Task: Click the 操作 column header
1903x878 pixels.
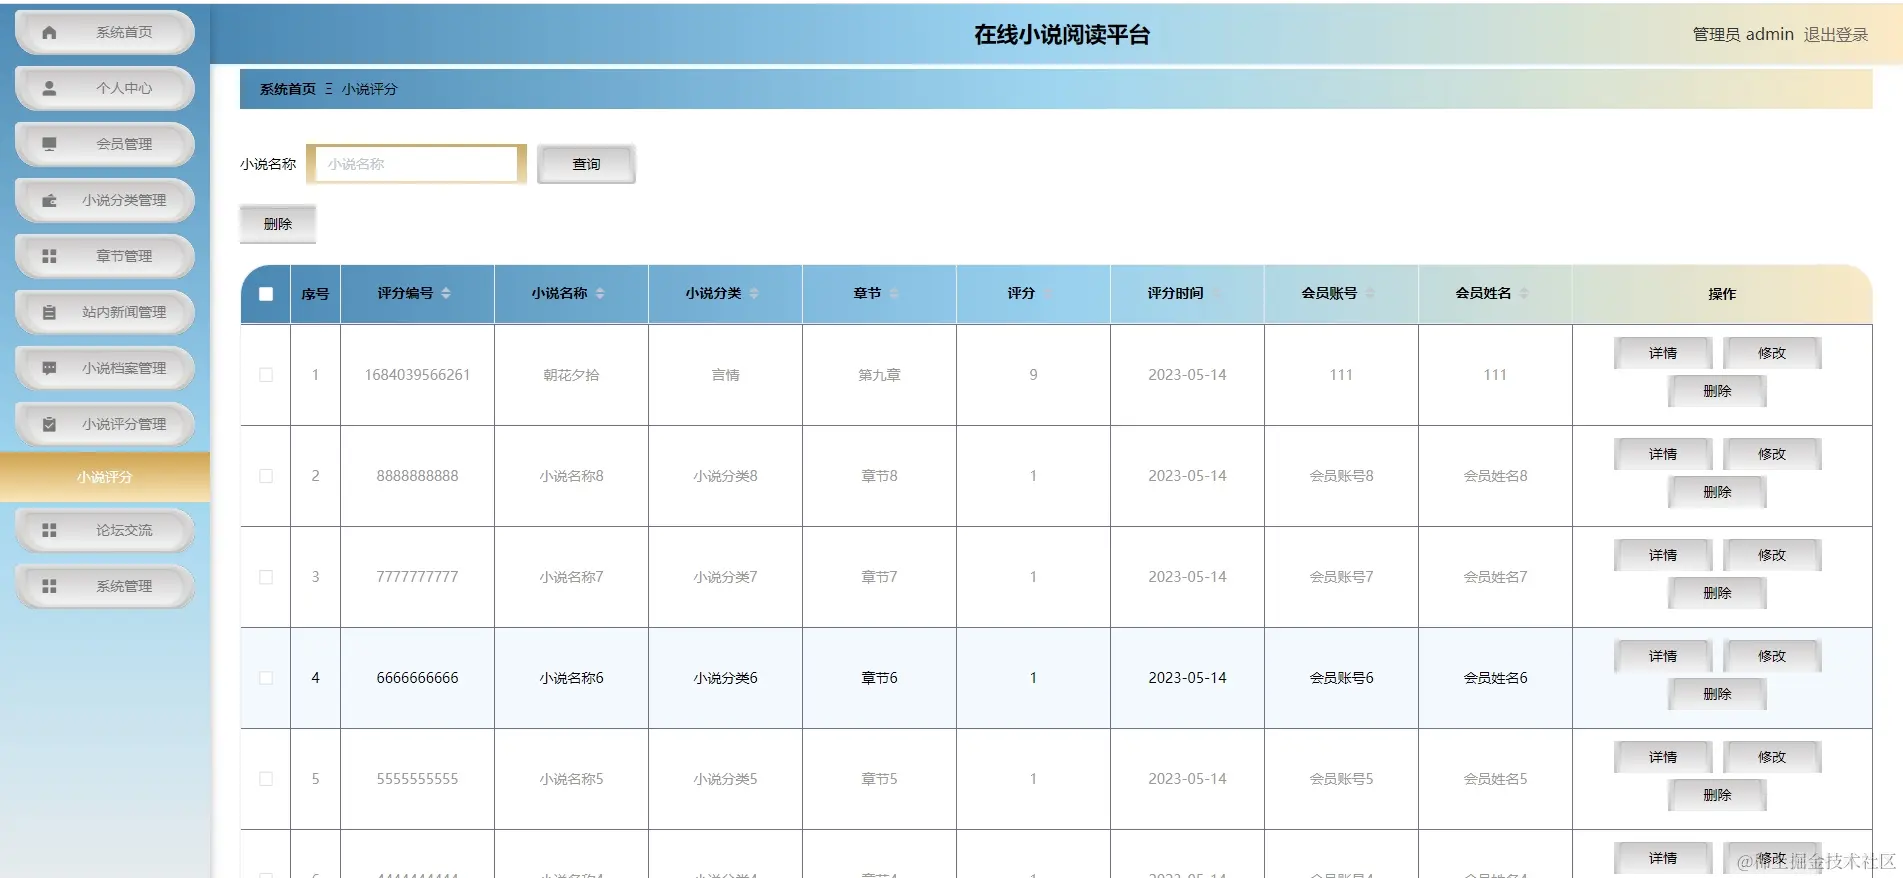Action: click(x=1722, y=294)
